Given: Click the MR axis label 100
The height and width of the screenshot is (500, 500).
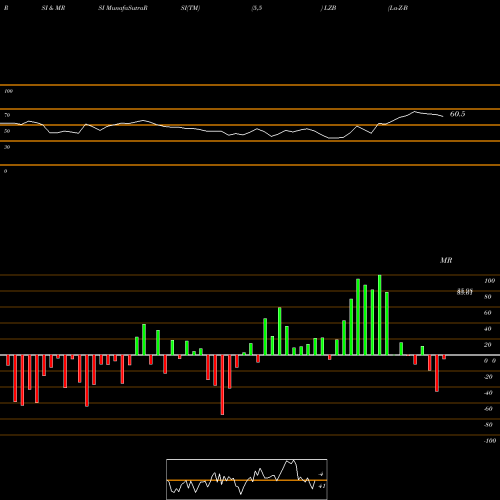Looking at the screenshot, I should coord(489,281).
